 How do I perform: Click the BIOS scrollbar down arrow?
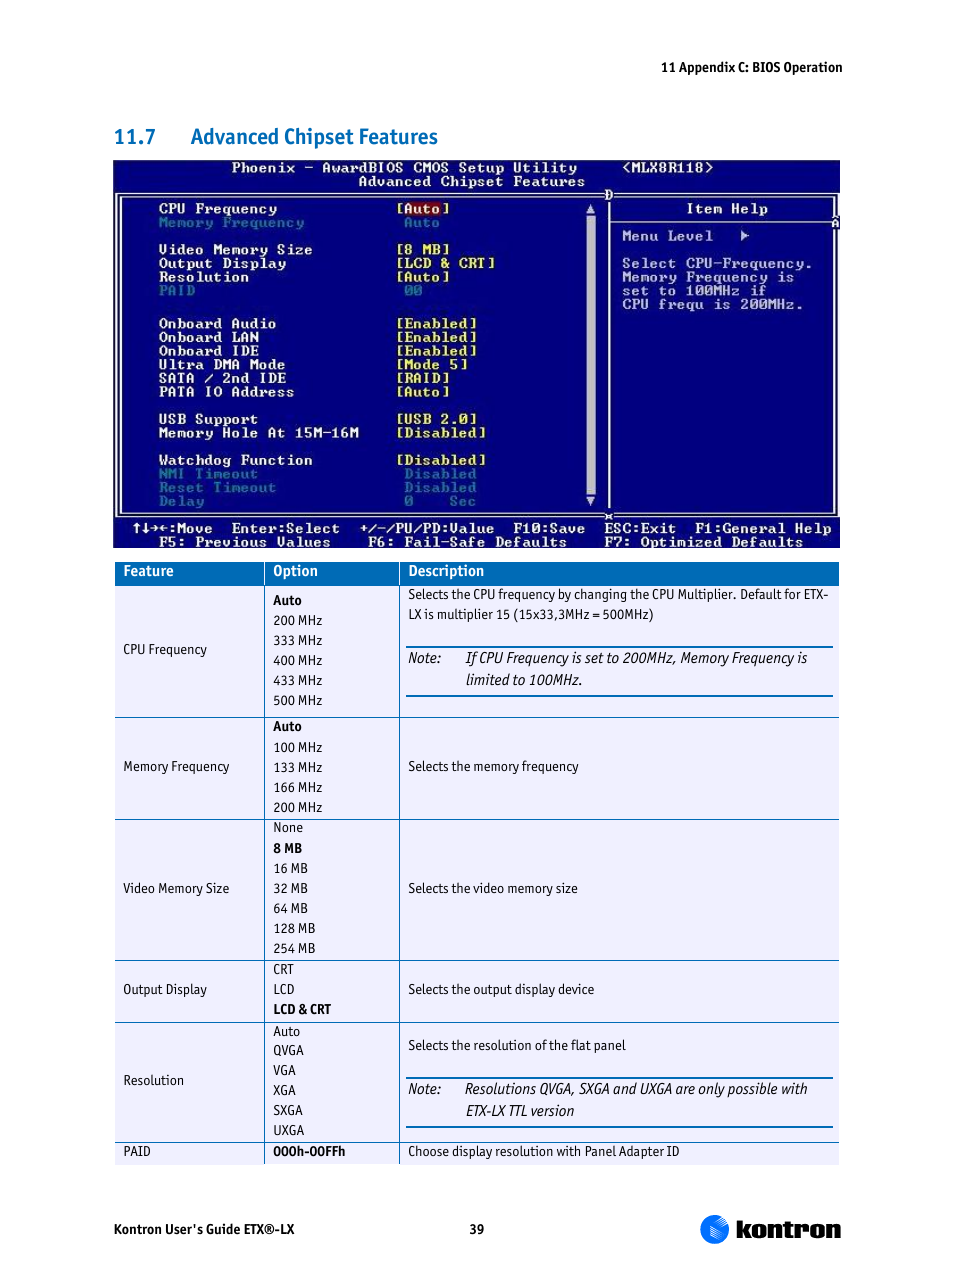(591, 501)
